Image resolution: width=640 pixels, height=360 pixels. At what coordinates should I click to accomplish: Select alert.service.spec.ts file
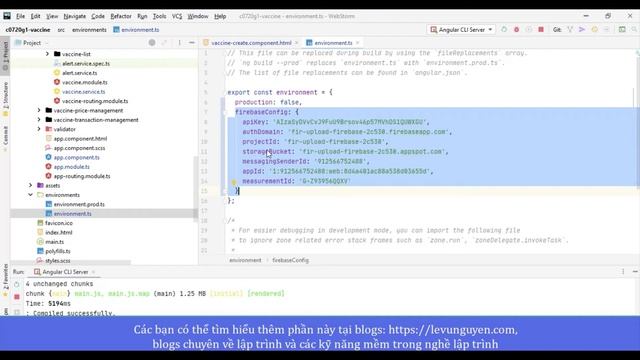86,63
